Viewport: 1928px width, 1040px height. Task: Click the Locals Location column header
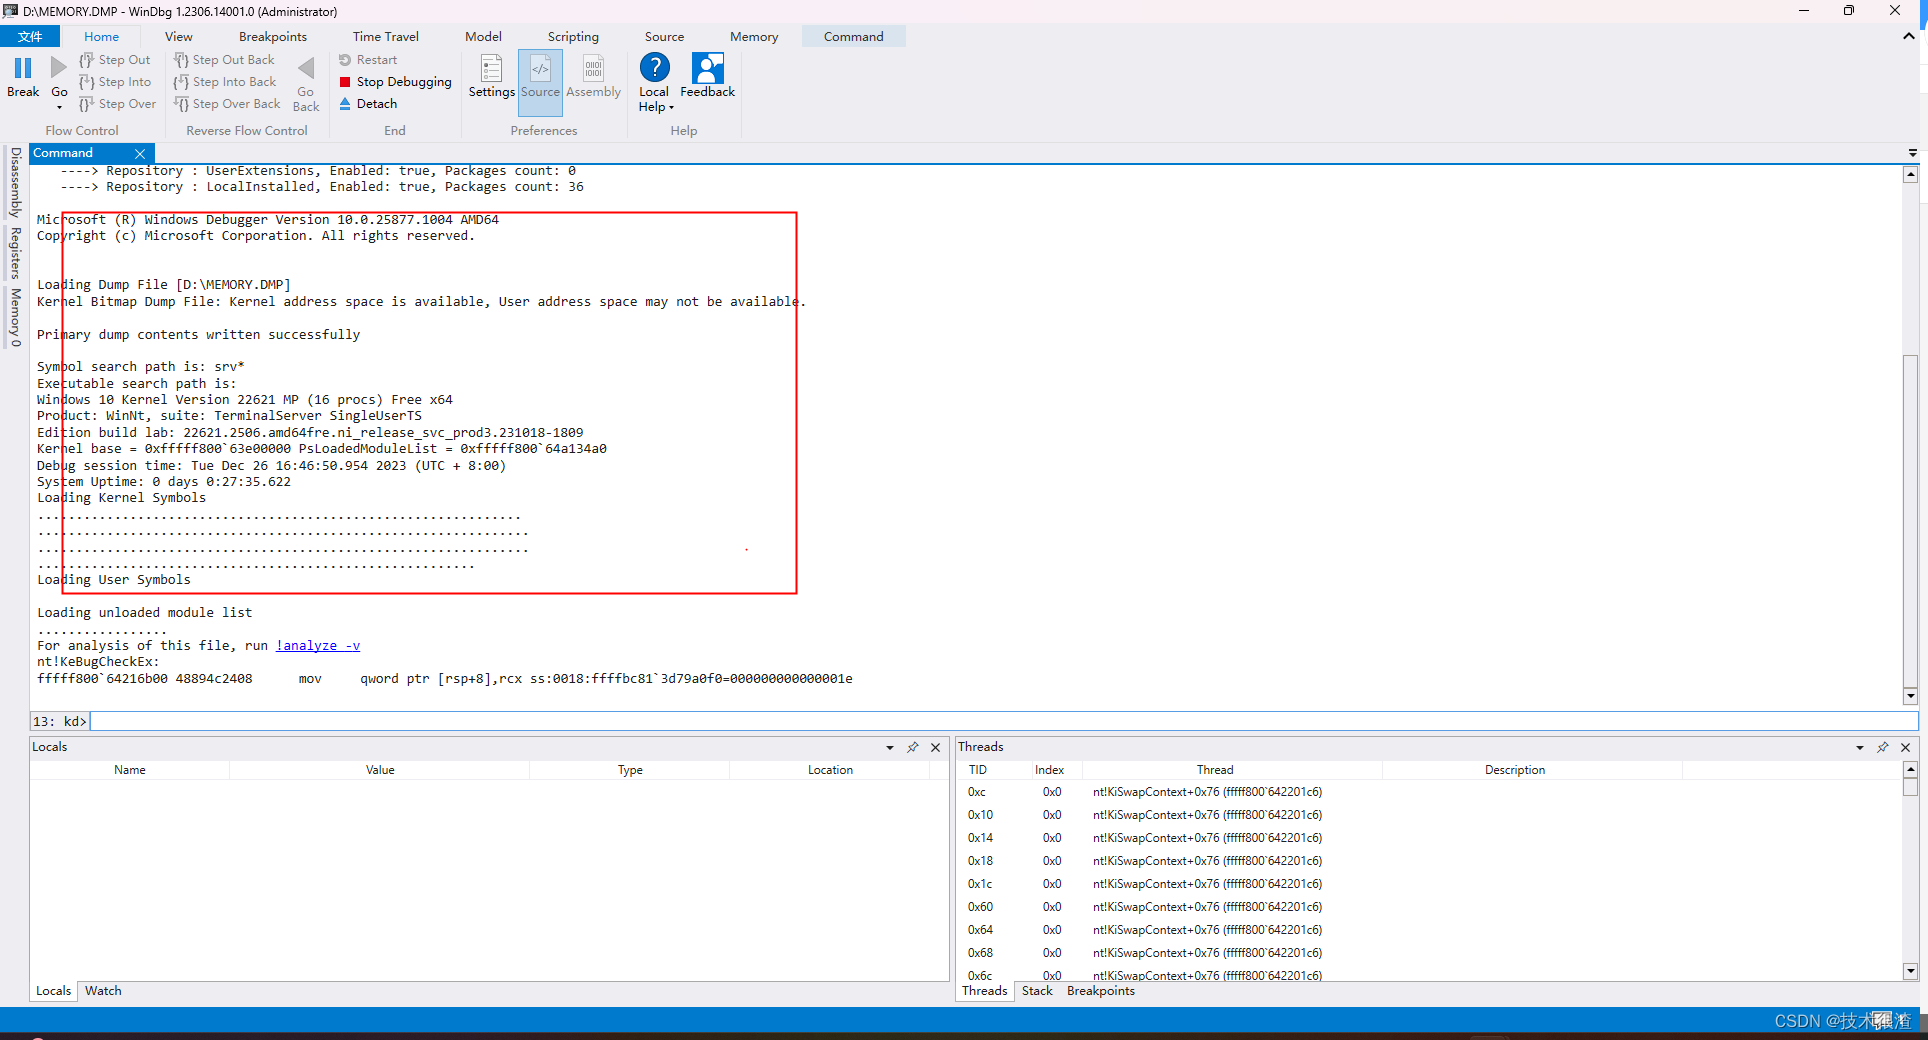[830, 770]
